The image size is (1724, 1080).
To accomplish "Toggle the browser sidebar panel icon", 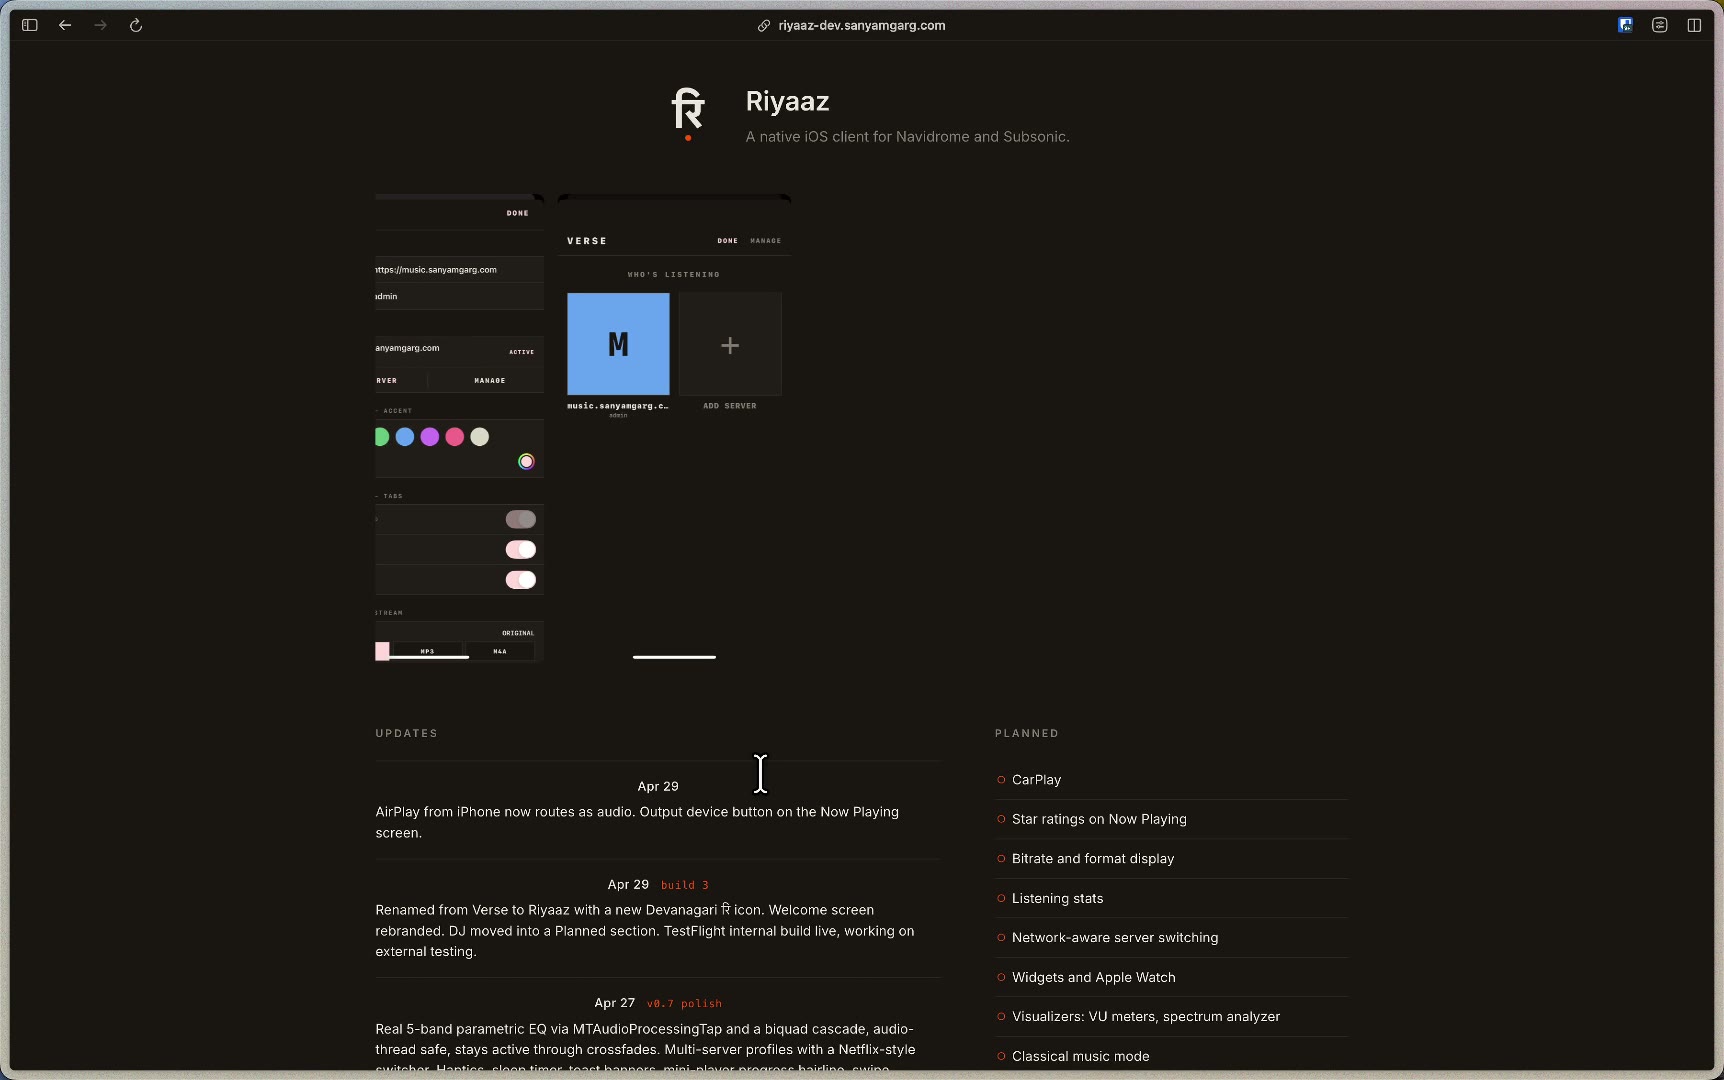I will (x=30, y=25).
